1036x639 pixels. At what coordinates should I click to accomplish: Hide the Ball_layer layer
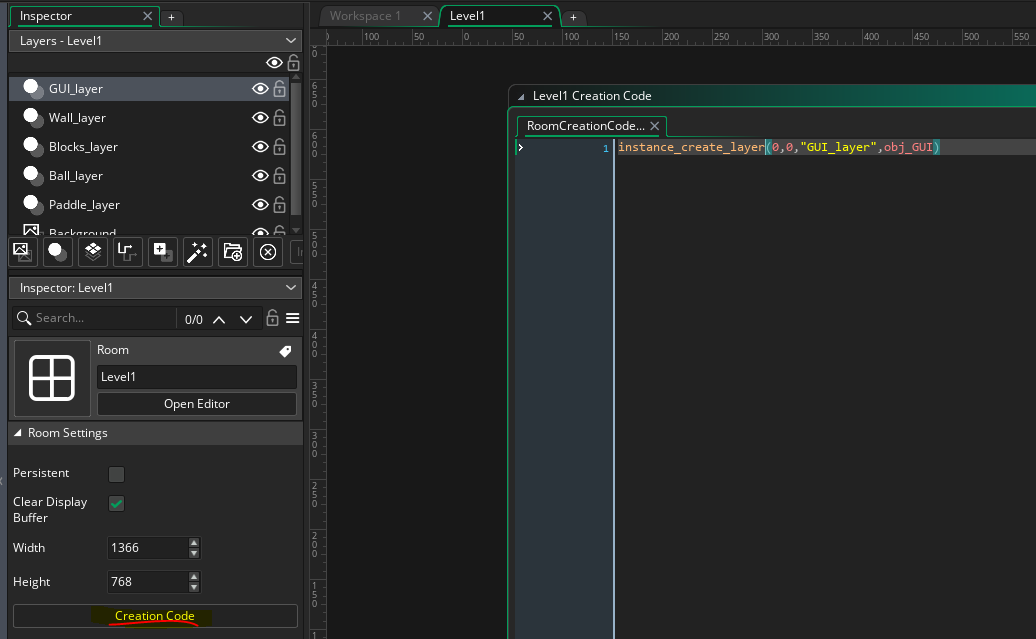click(260, 176)
